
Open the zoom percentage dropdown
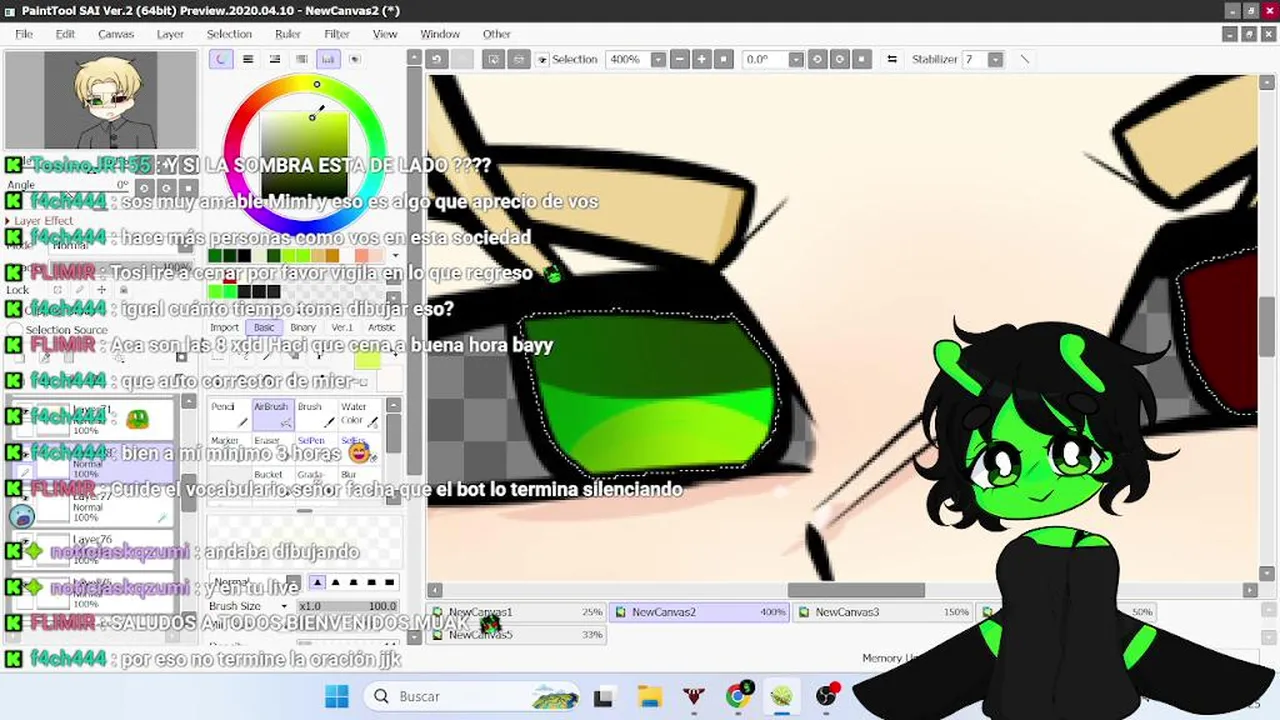658,59
